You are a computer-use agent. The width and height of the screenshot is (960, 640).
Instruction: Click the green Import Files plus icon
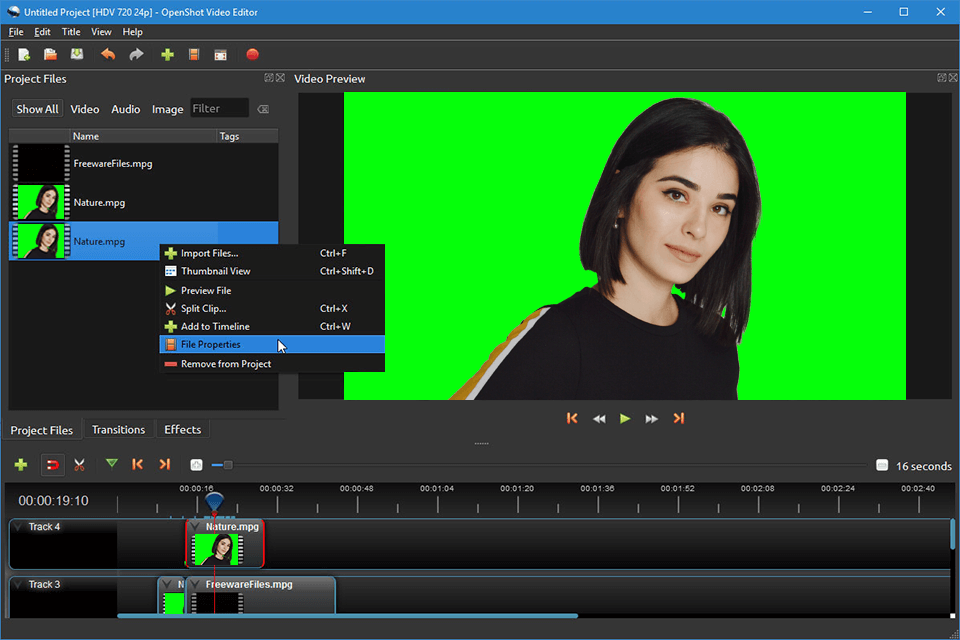pos(167,55)
